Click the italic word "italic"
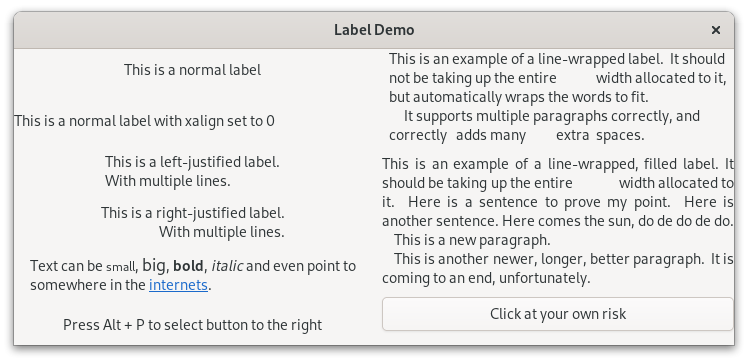 227,266
